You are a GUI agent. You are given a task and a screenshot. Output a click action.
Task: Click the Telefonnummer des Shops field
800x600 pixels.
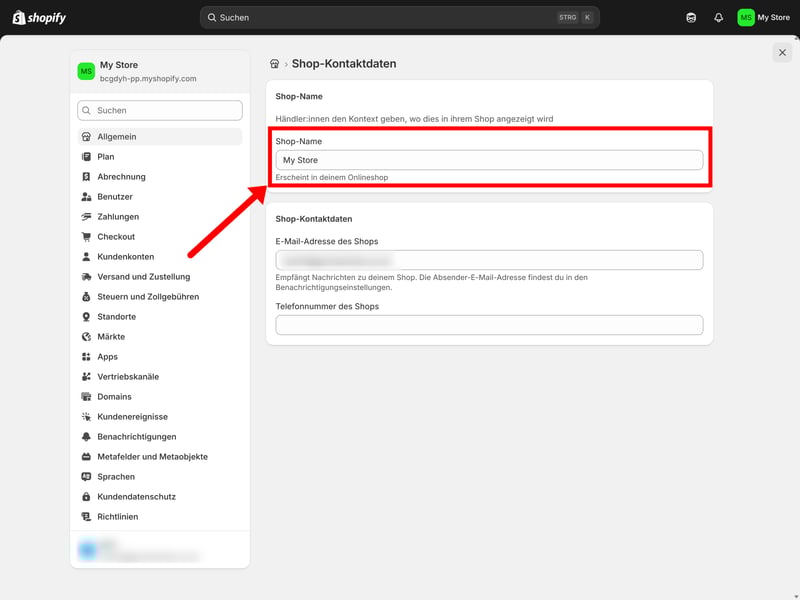(x=489, y=325)
